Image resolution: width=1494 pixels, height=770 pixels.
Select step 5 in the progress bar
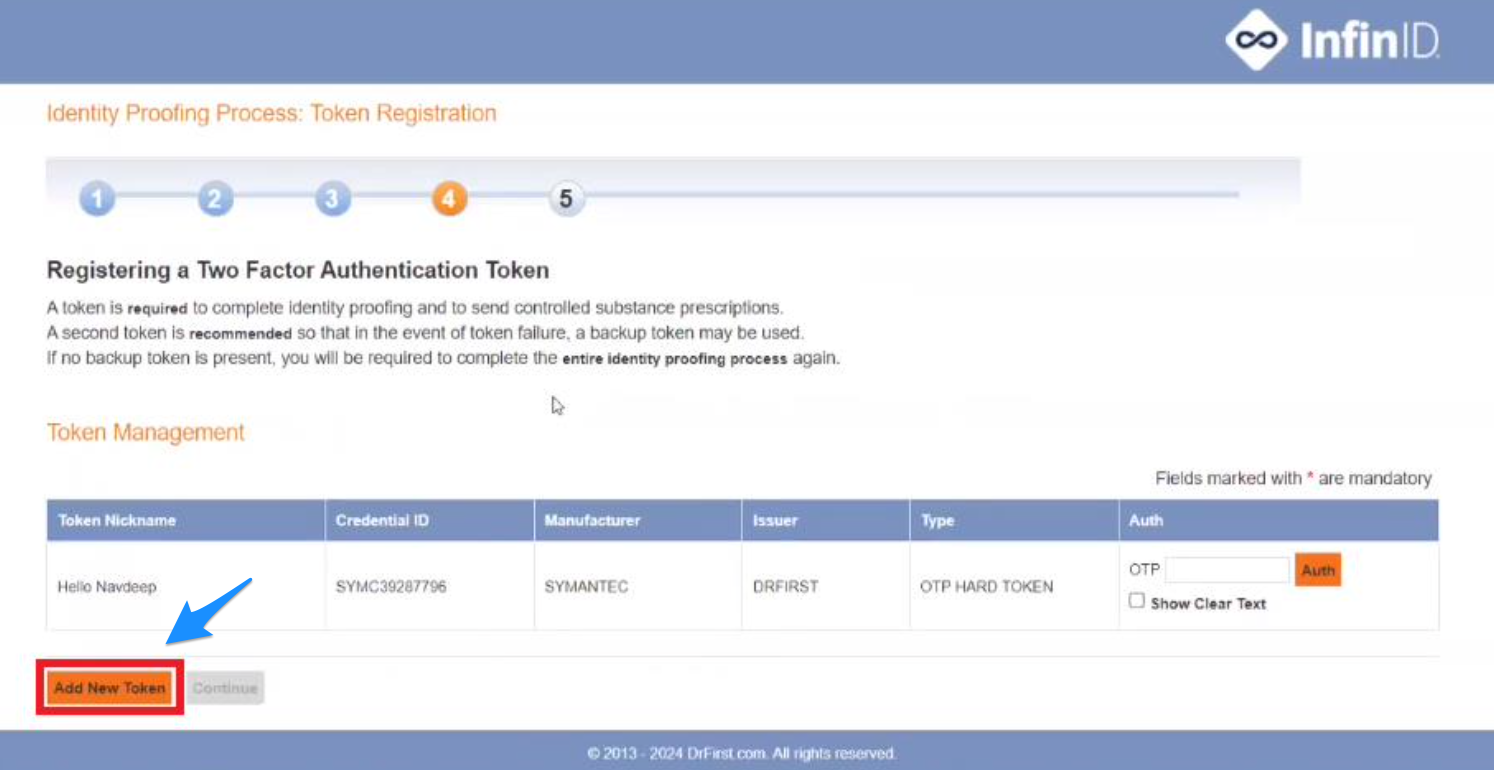[566, 198]
